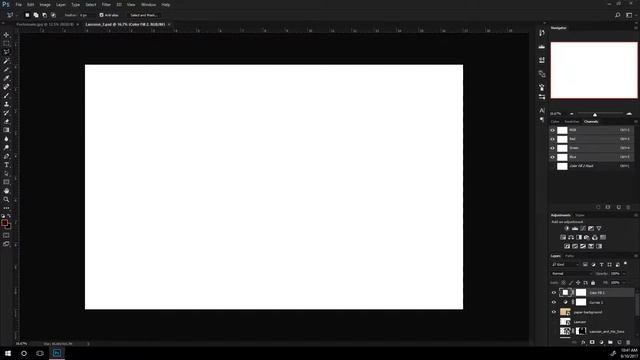Select the Magic Wand tool
This screenshot has height=360, width=640.
[6, 61]
